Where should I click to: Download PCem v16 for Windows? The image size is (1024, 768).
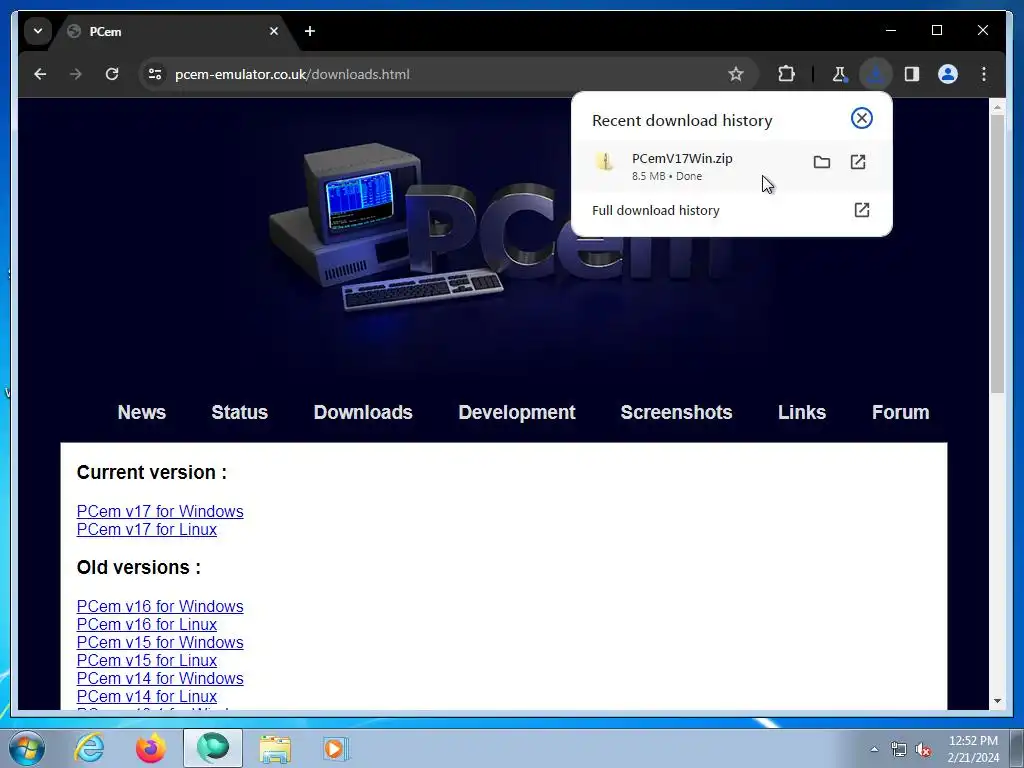pyautogui.click(x=160, y=607)
